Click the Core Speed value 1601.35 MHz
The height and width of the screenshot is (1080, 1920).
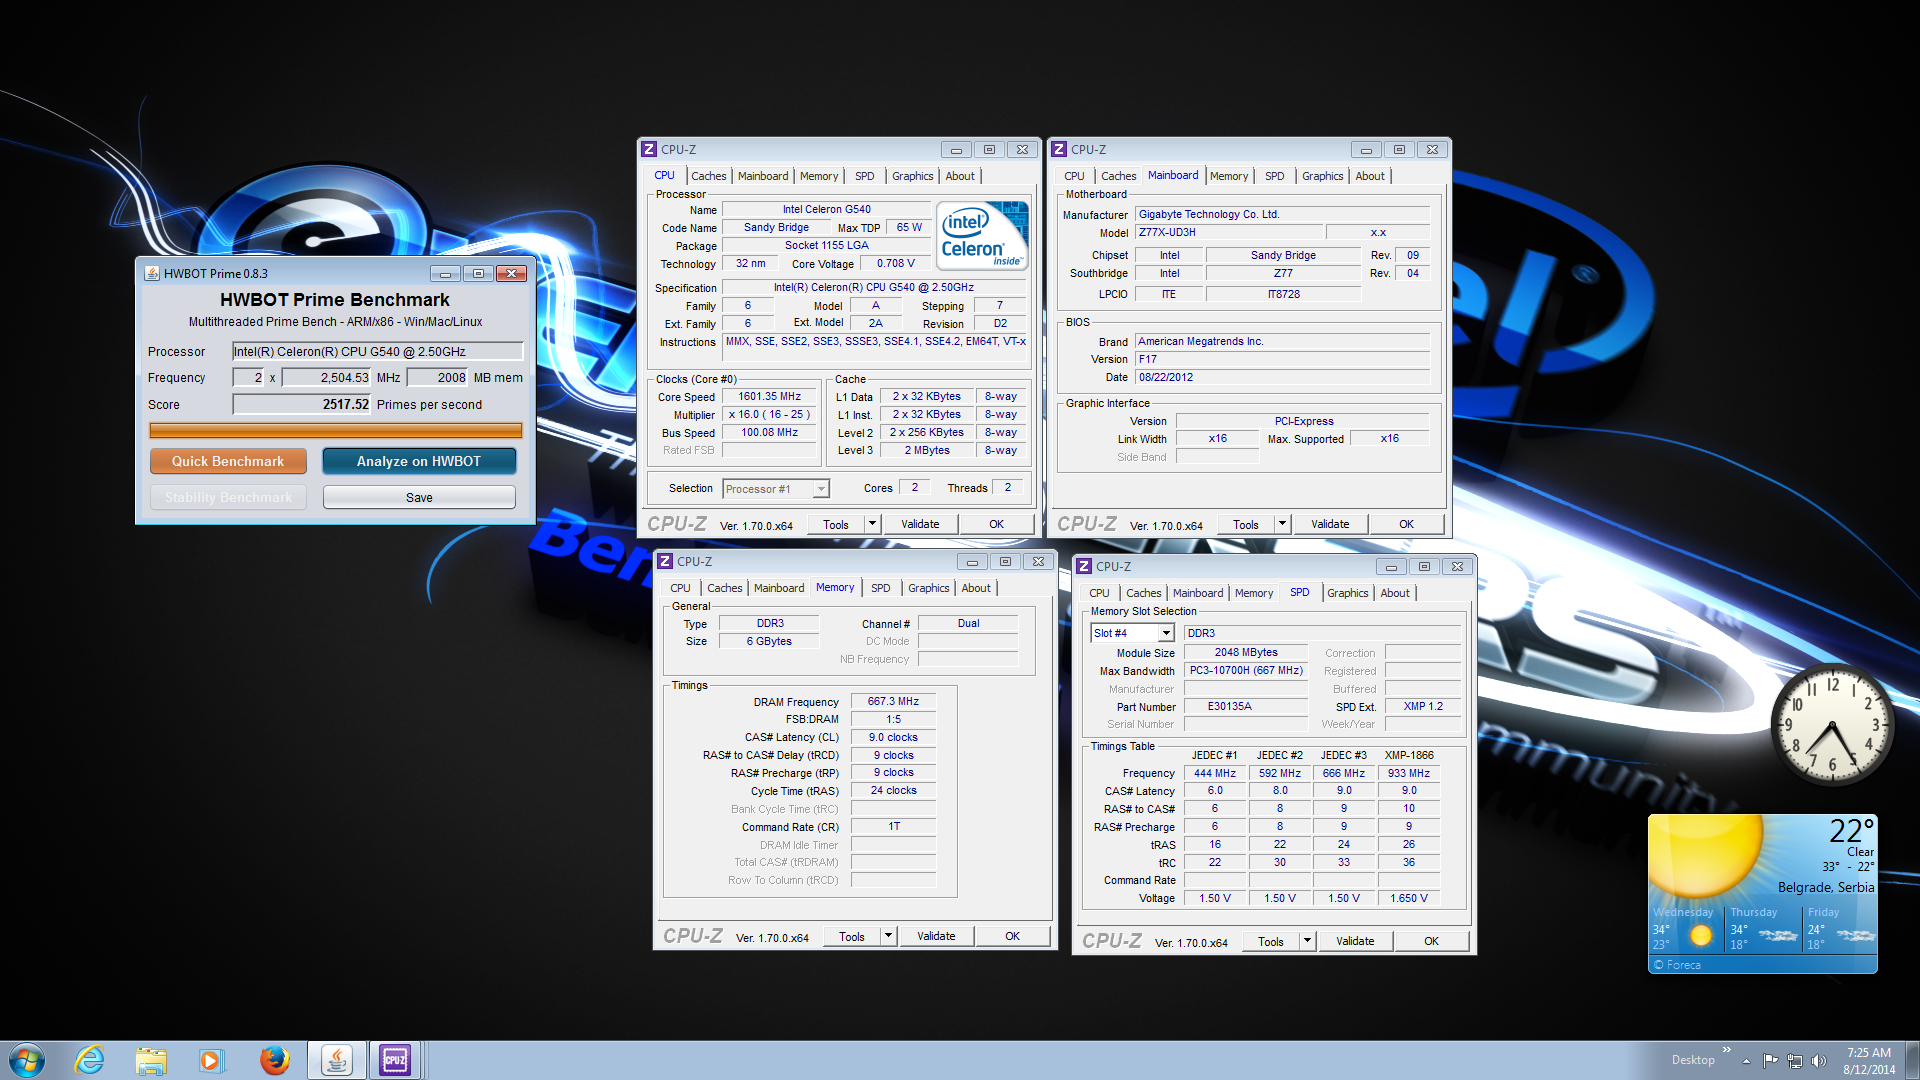[769, 396]
